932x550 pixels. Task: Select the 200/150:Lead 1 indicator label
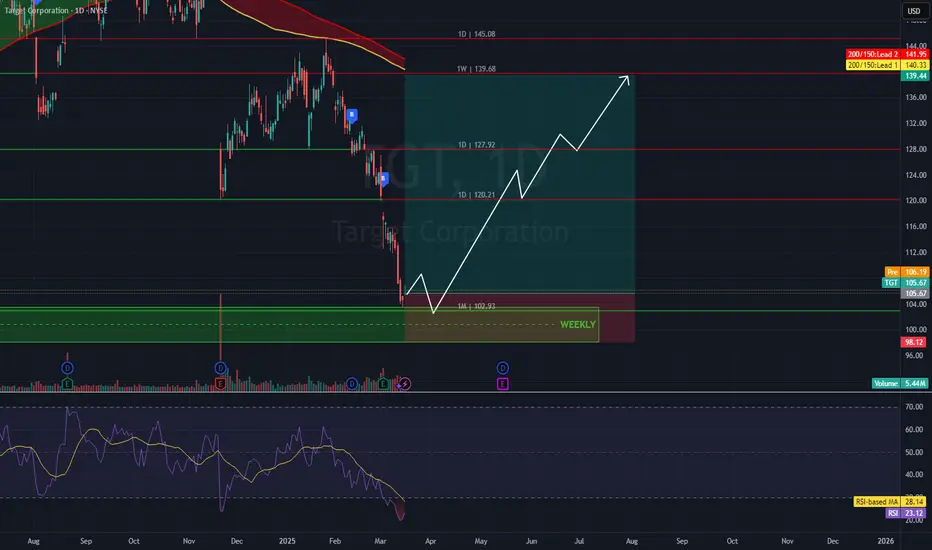point(887,65)
